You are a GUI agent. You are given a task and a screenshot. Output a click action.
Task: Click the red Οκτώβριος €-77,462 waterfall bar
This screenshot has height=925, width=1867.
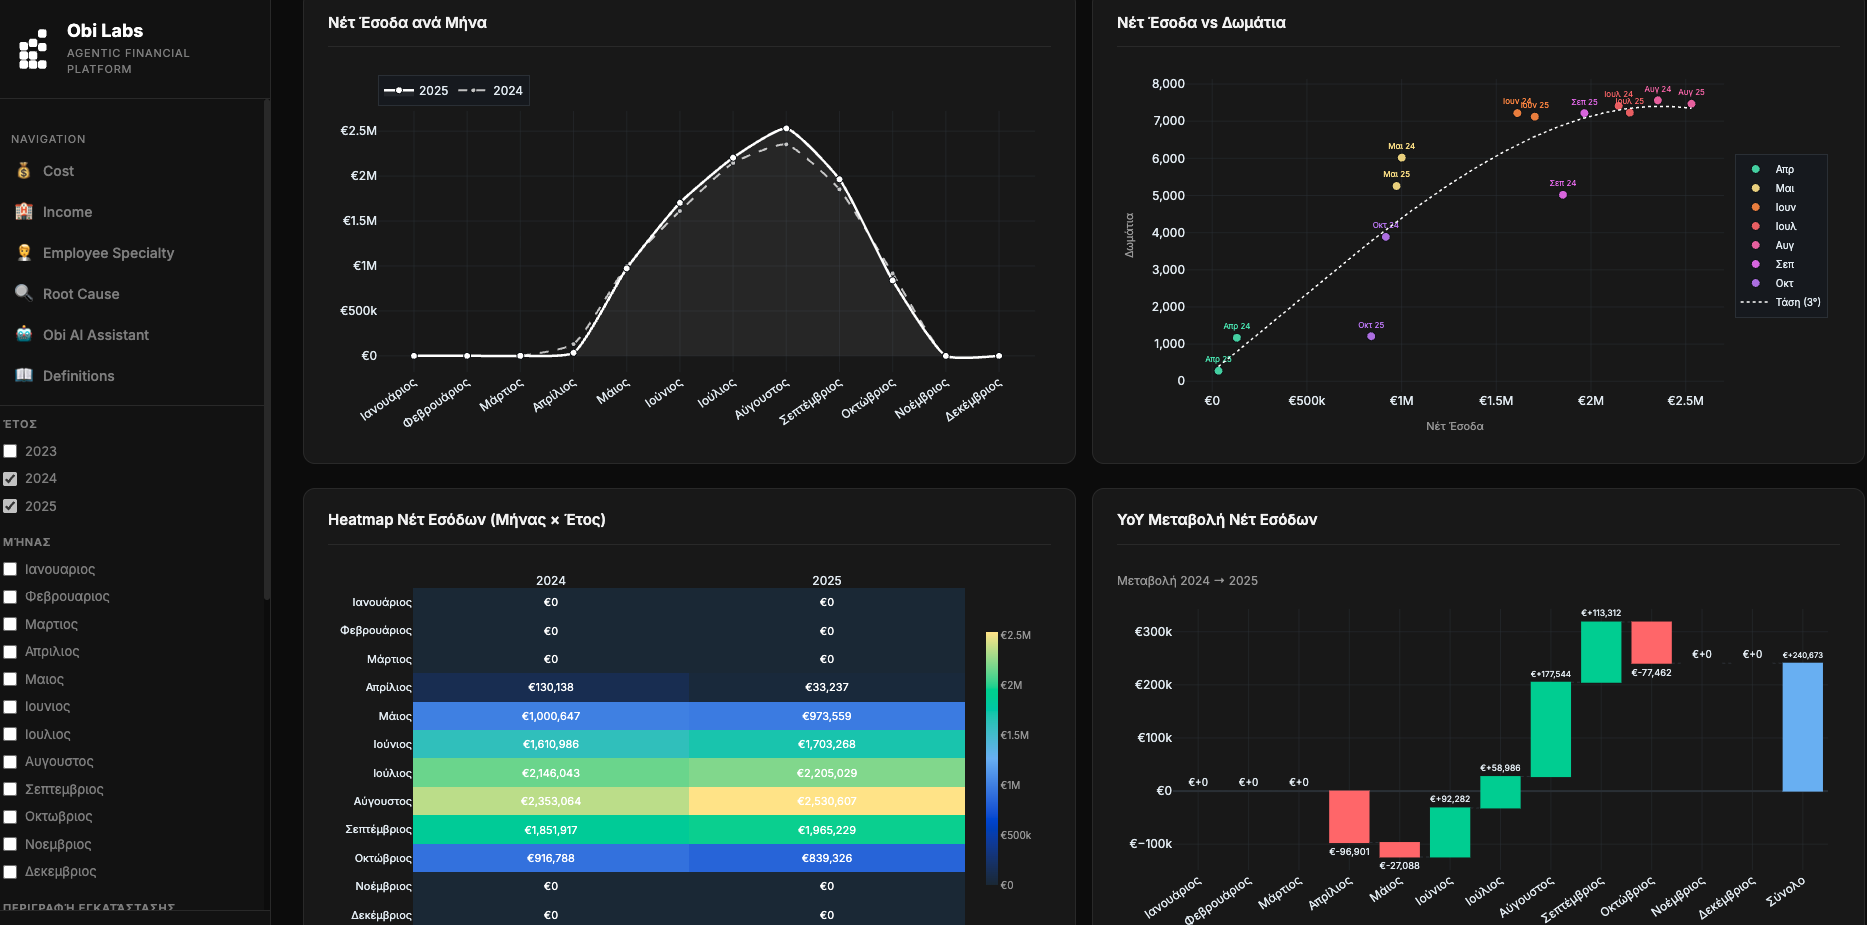[1651, 643]
